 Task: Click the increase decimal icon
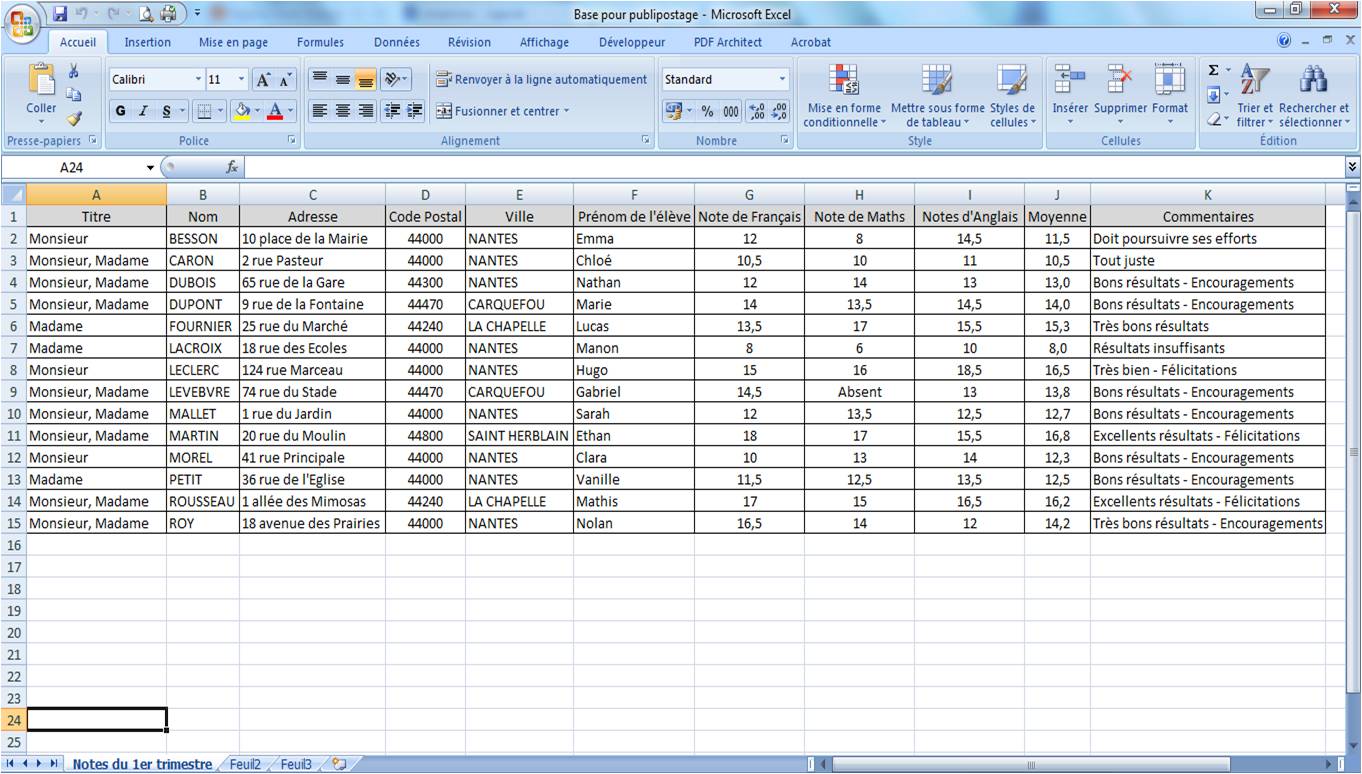click(x=756, y=112)
